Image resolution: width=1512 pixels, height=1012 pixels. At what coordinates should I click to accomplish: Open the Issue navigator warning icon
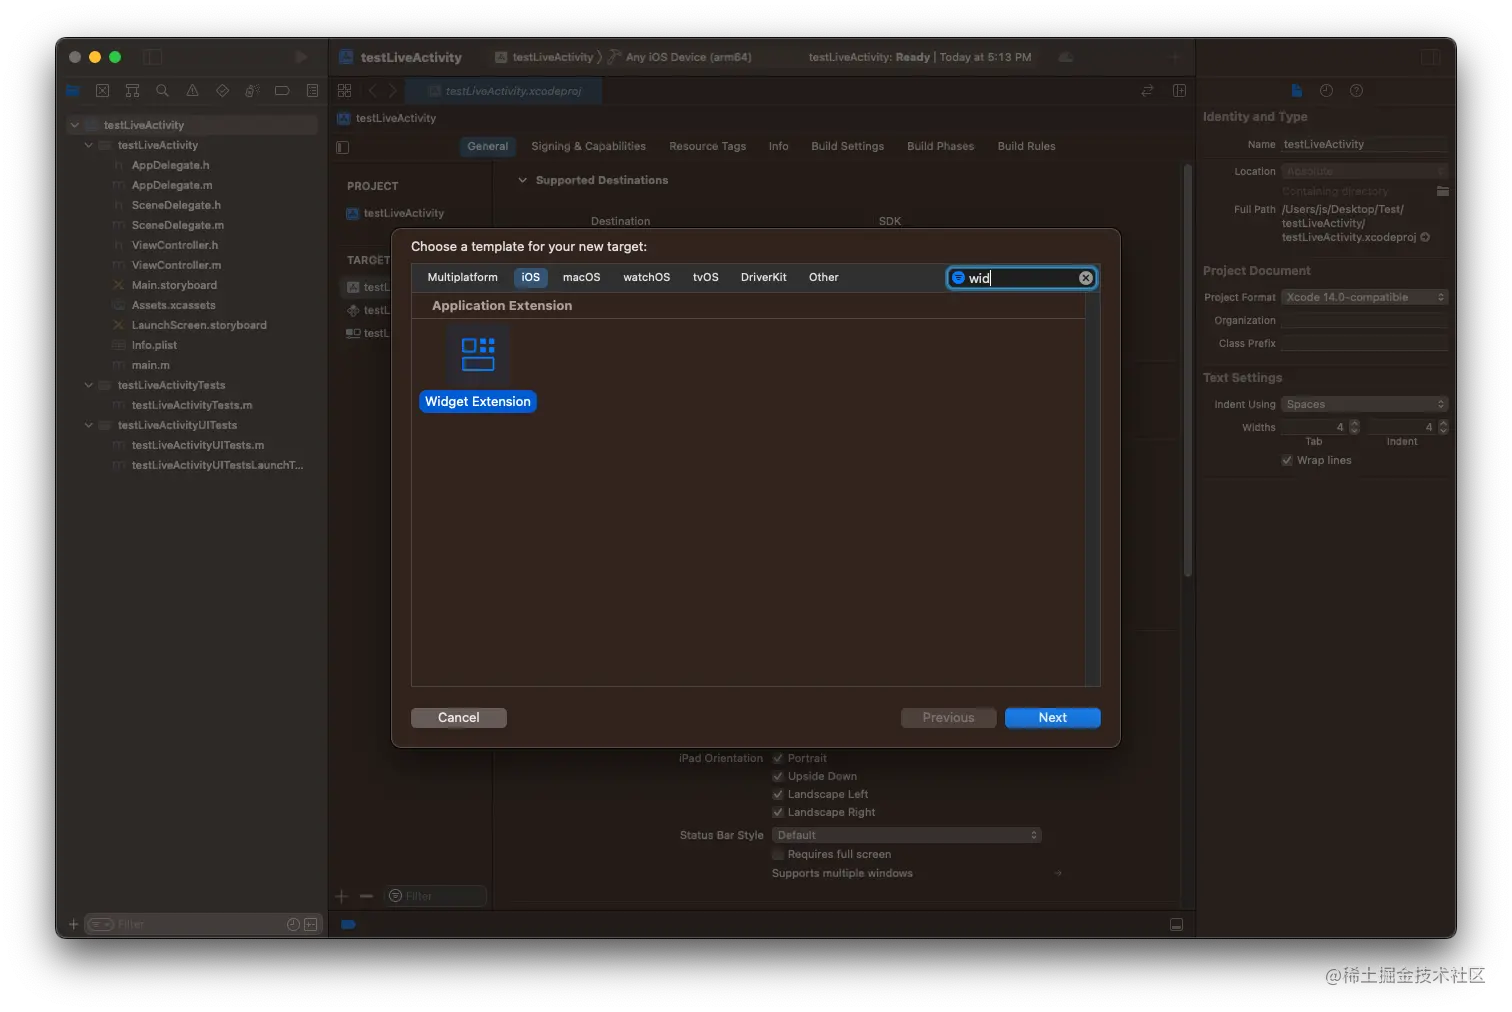[192, 91]
